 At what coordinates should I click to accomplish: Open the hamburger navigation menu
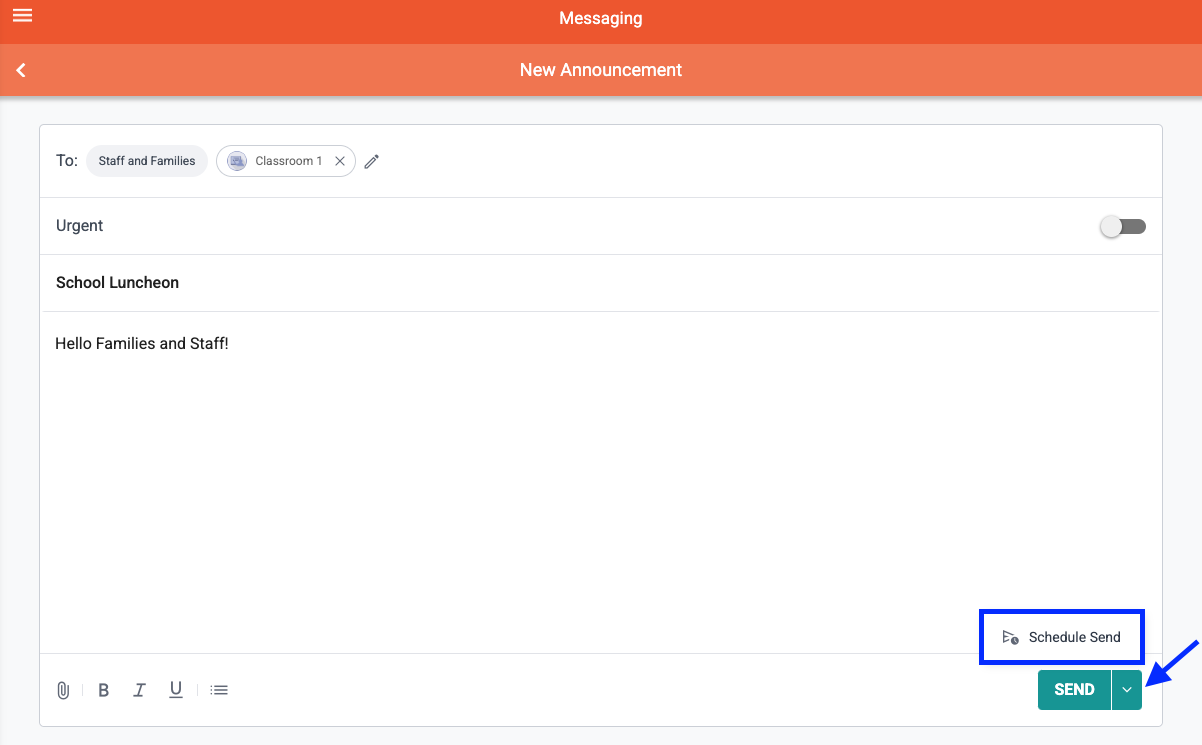(22, 16)
